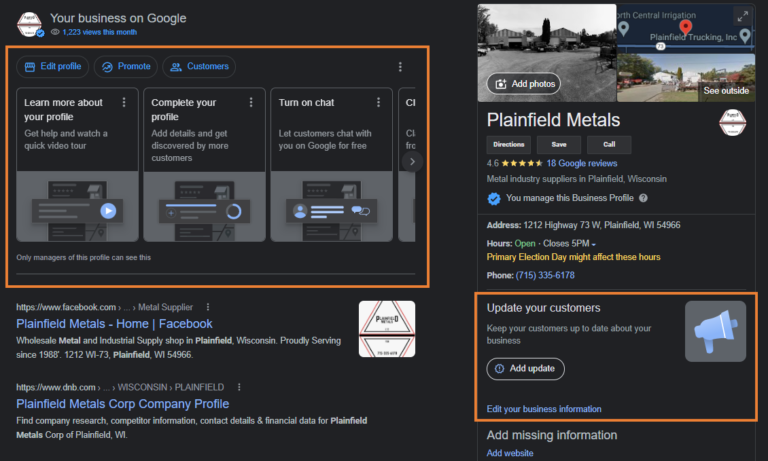Click the red map pin on the map

tap(686, 27)
